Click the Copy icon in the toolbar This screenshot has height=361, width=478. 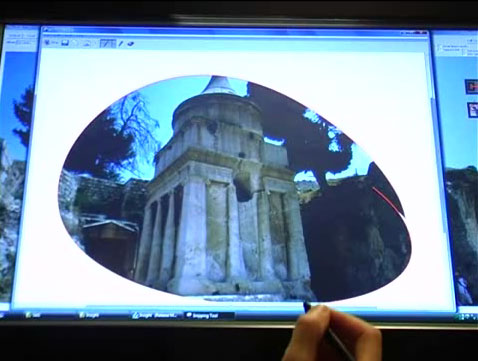tap(75, 43)
